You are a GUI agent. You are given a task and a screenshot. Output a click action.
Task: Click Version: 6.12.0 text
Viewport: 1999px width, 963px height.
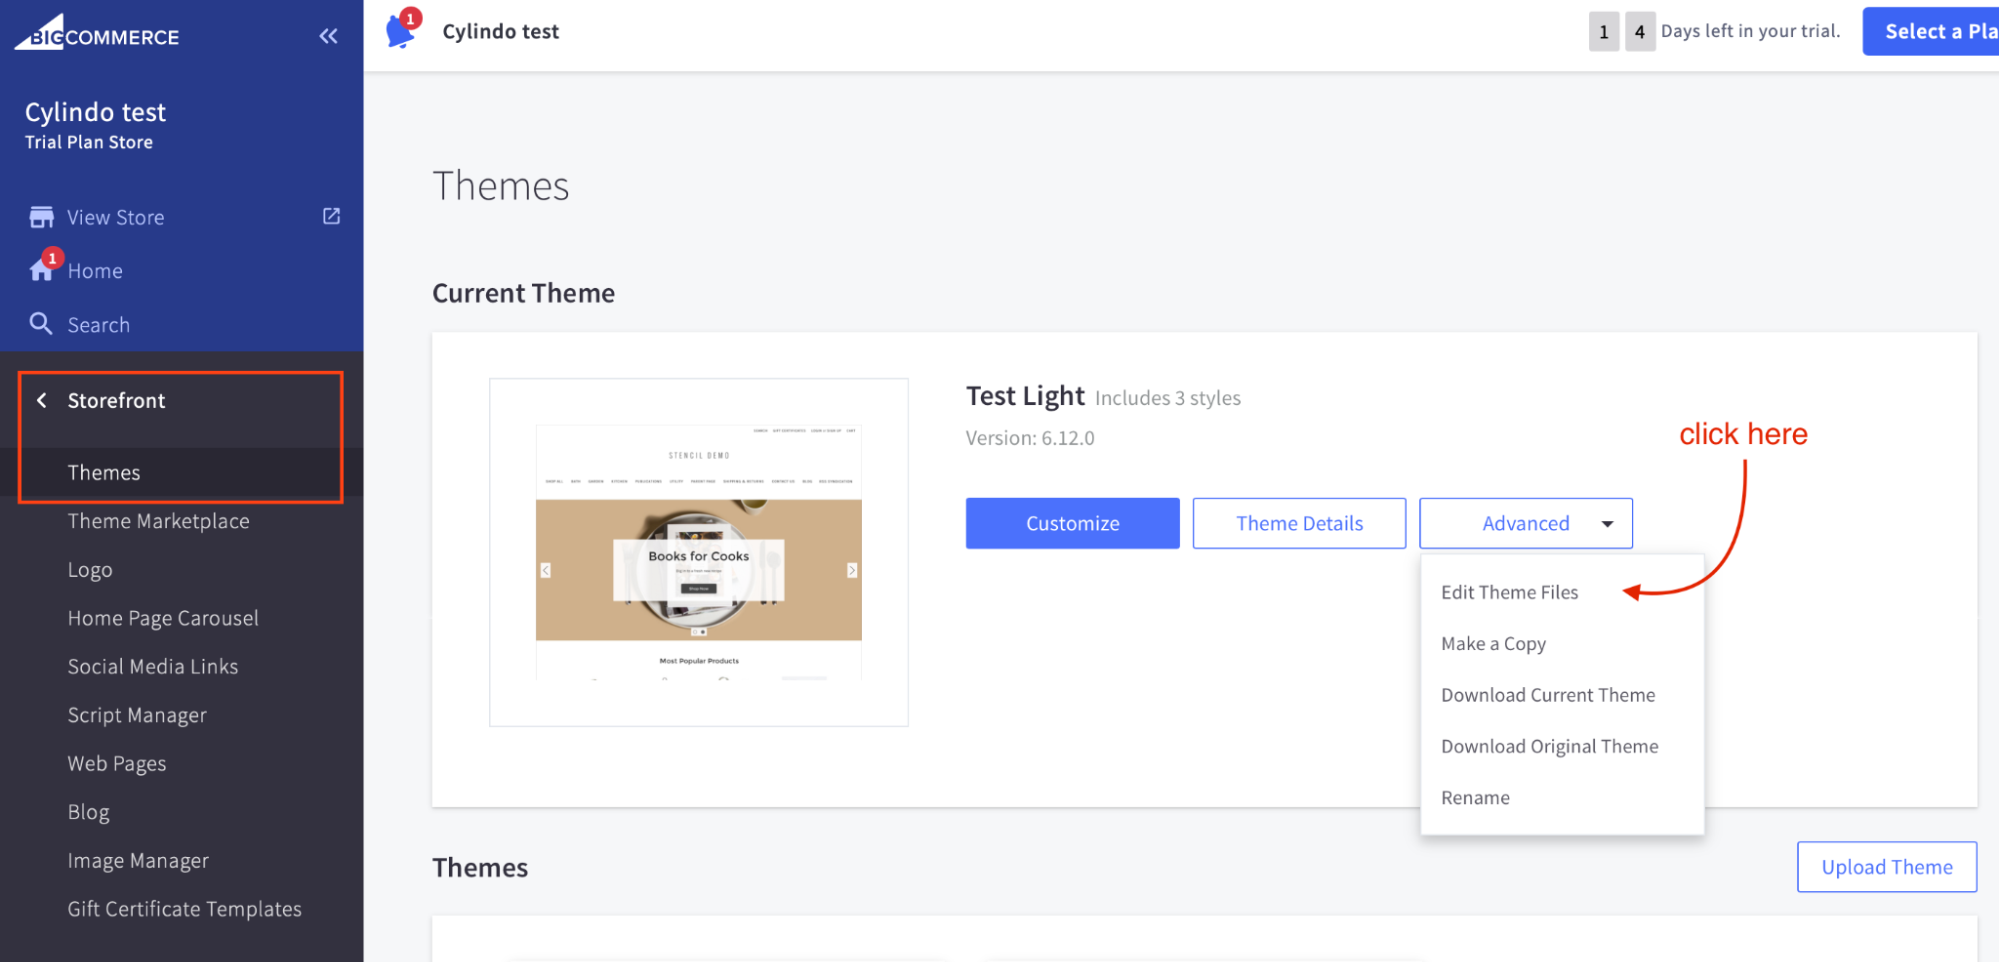(1030, 438)
